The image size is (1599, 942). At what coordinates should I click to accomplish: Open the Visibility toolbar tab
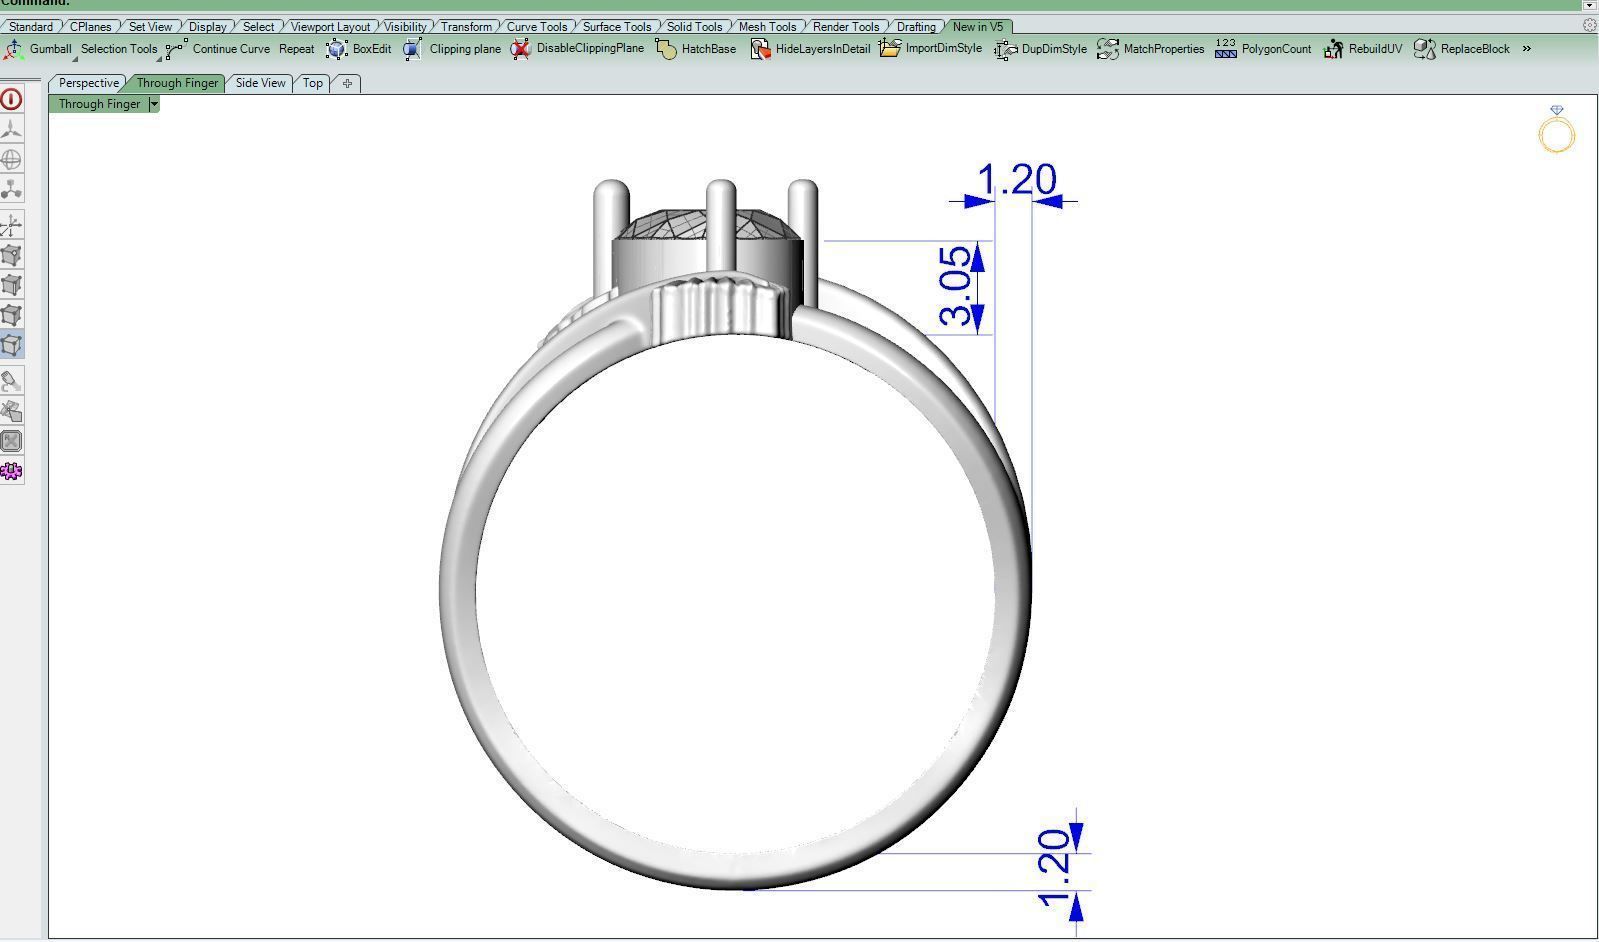pyautogui.click(x=405, y=27)
